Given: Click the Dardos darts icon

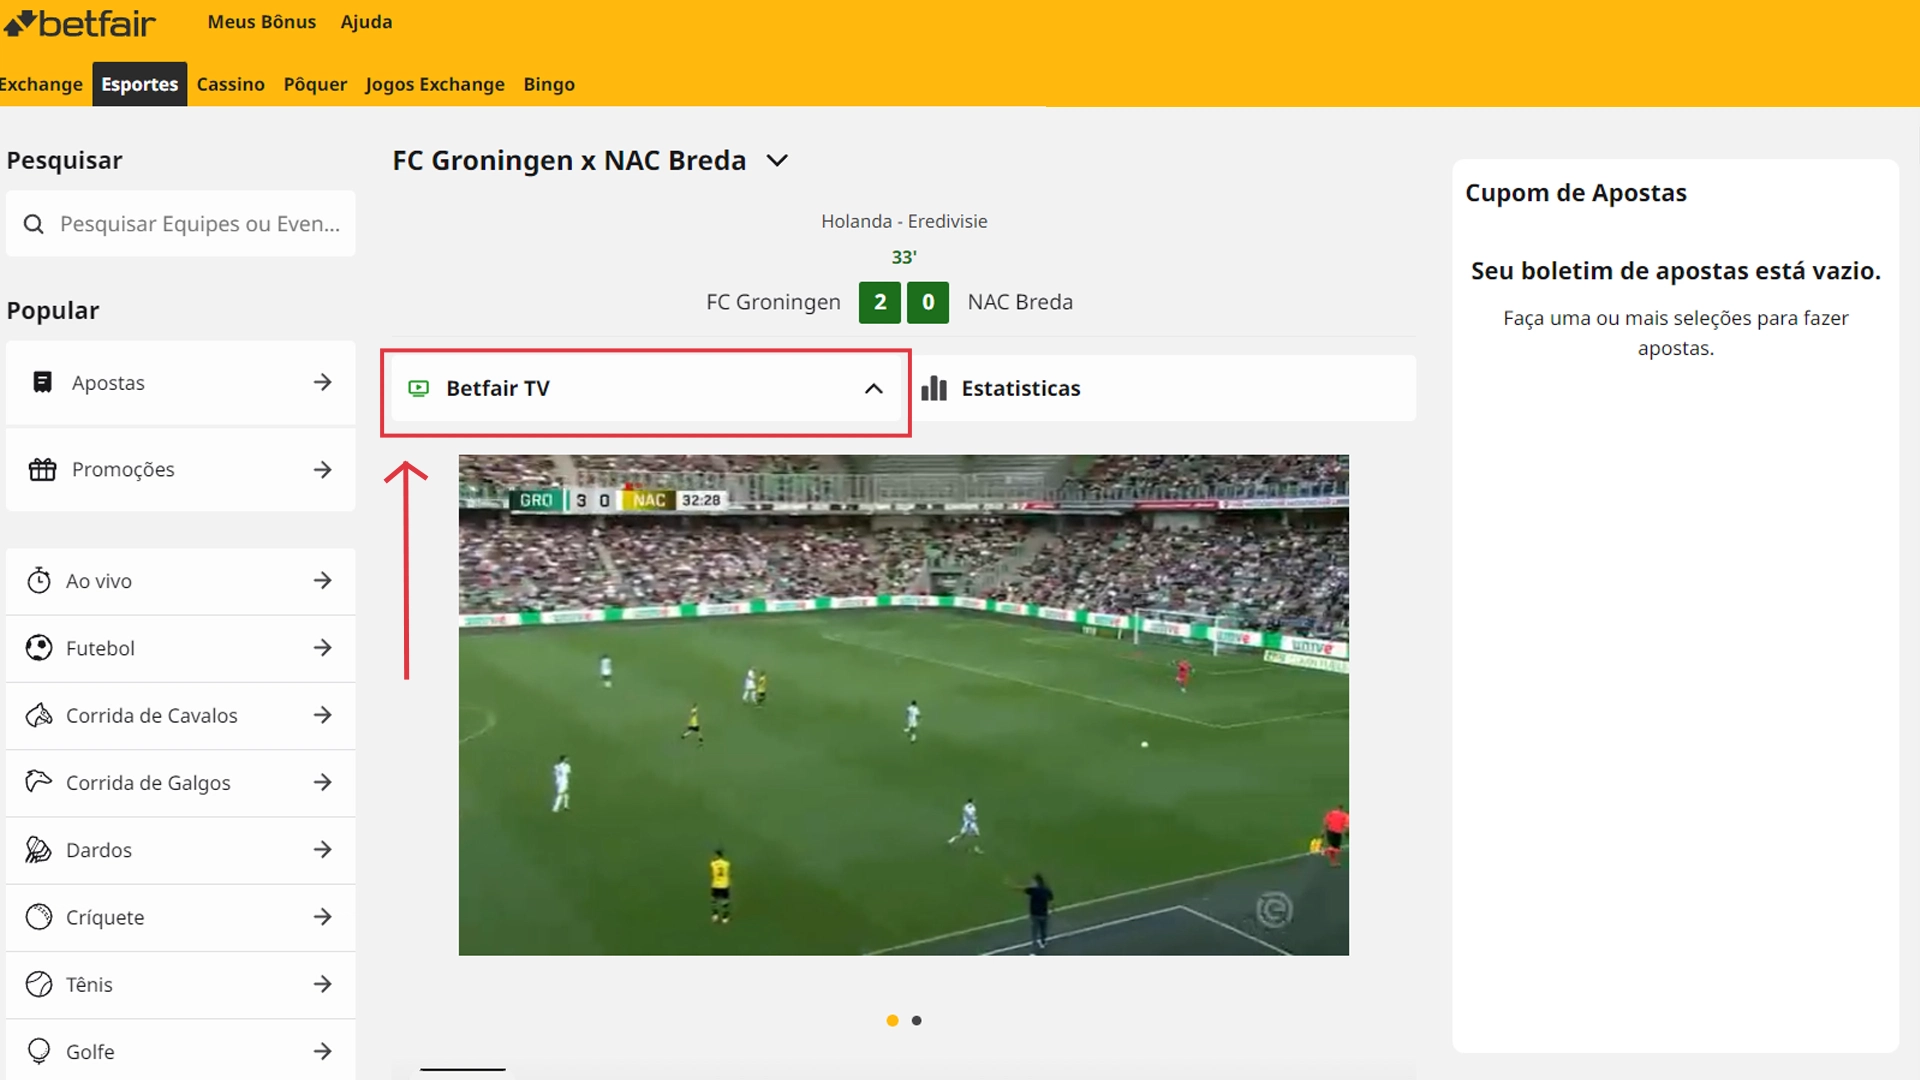Looking at the screenshot, I should click(x=39, y=850).
